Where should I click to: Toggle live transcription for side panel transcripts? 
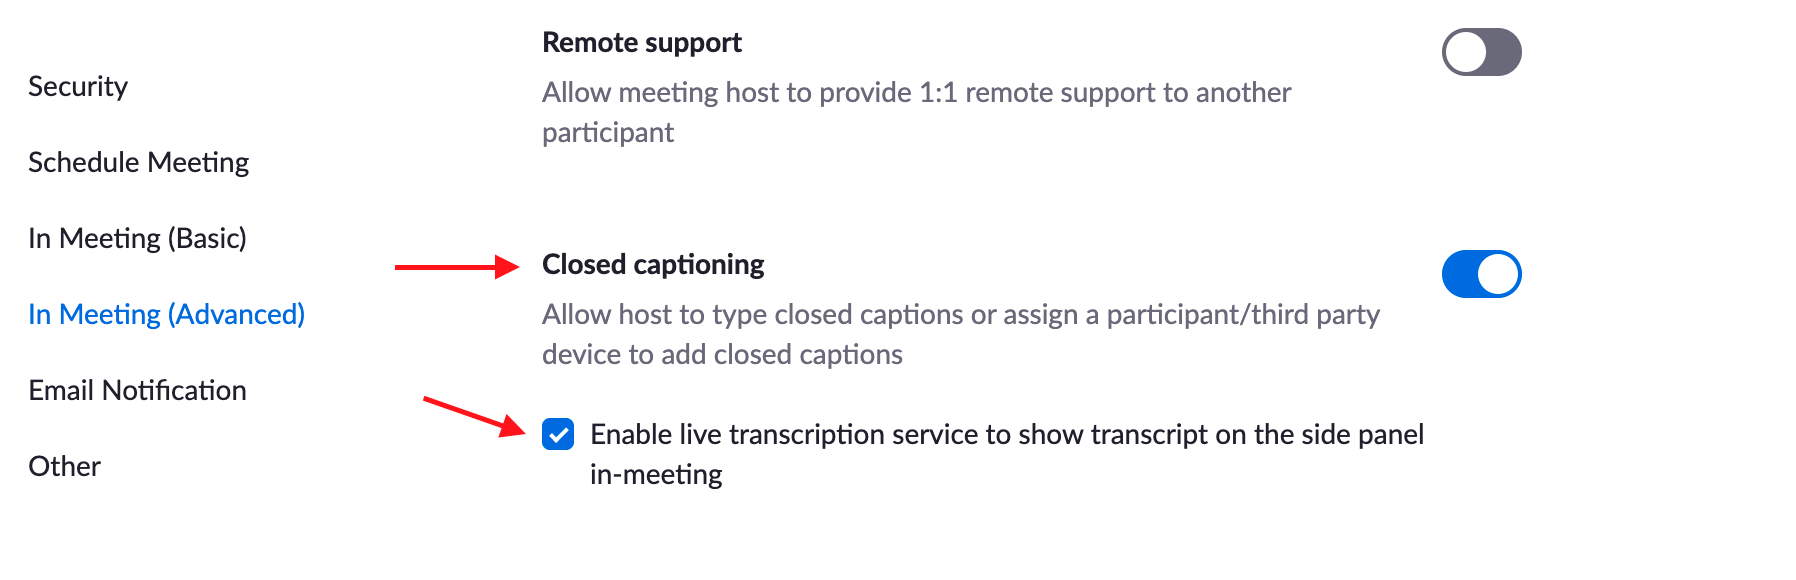click(559, 434)
